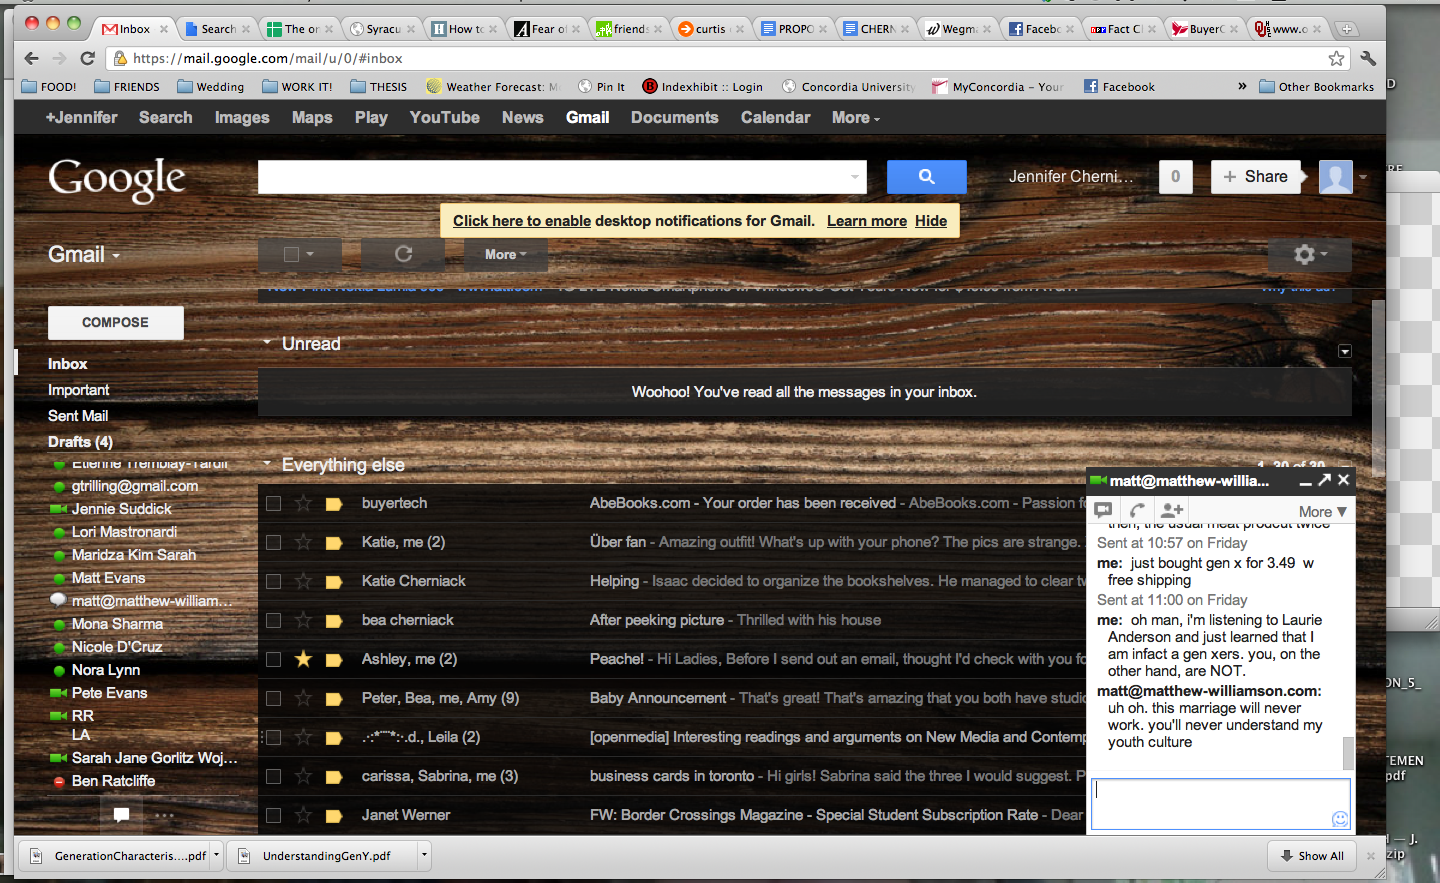Select the openmedia email checkbox
1440x883 pixels.
click(273, 737)
